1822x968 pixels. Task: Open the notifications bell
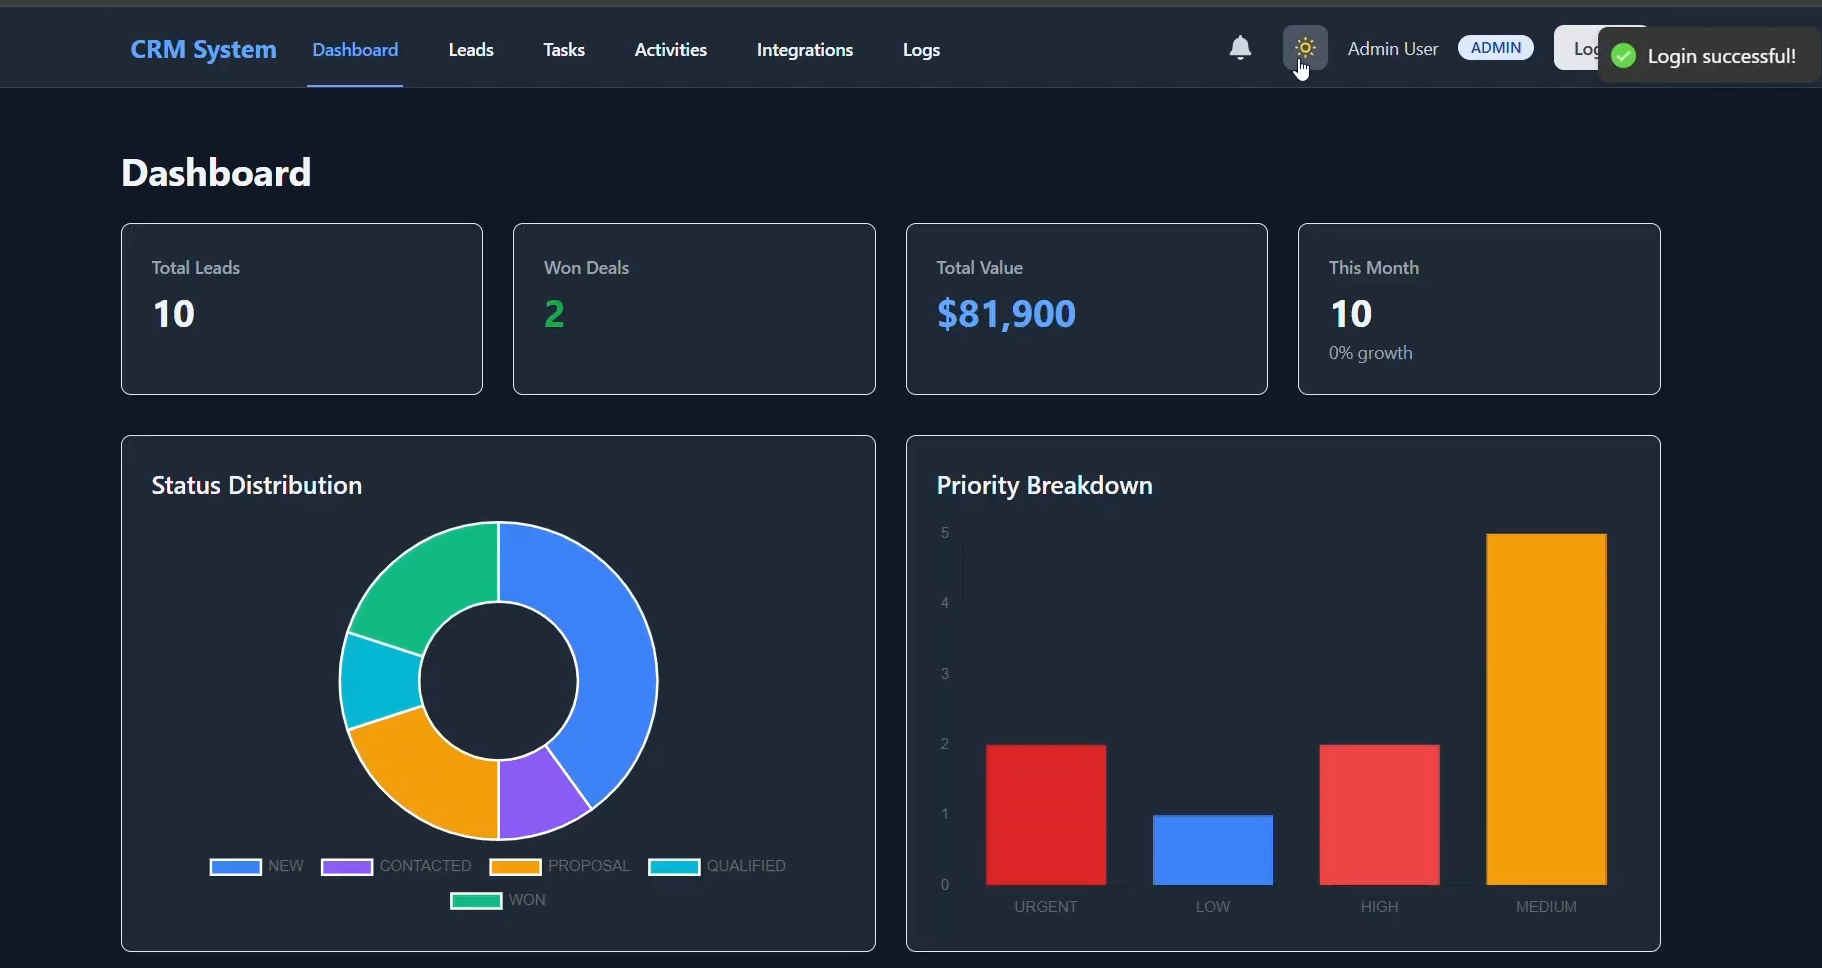1239,48
